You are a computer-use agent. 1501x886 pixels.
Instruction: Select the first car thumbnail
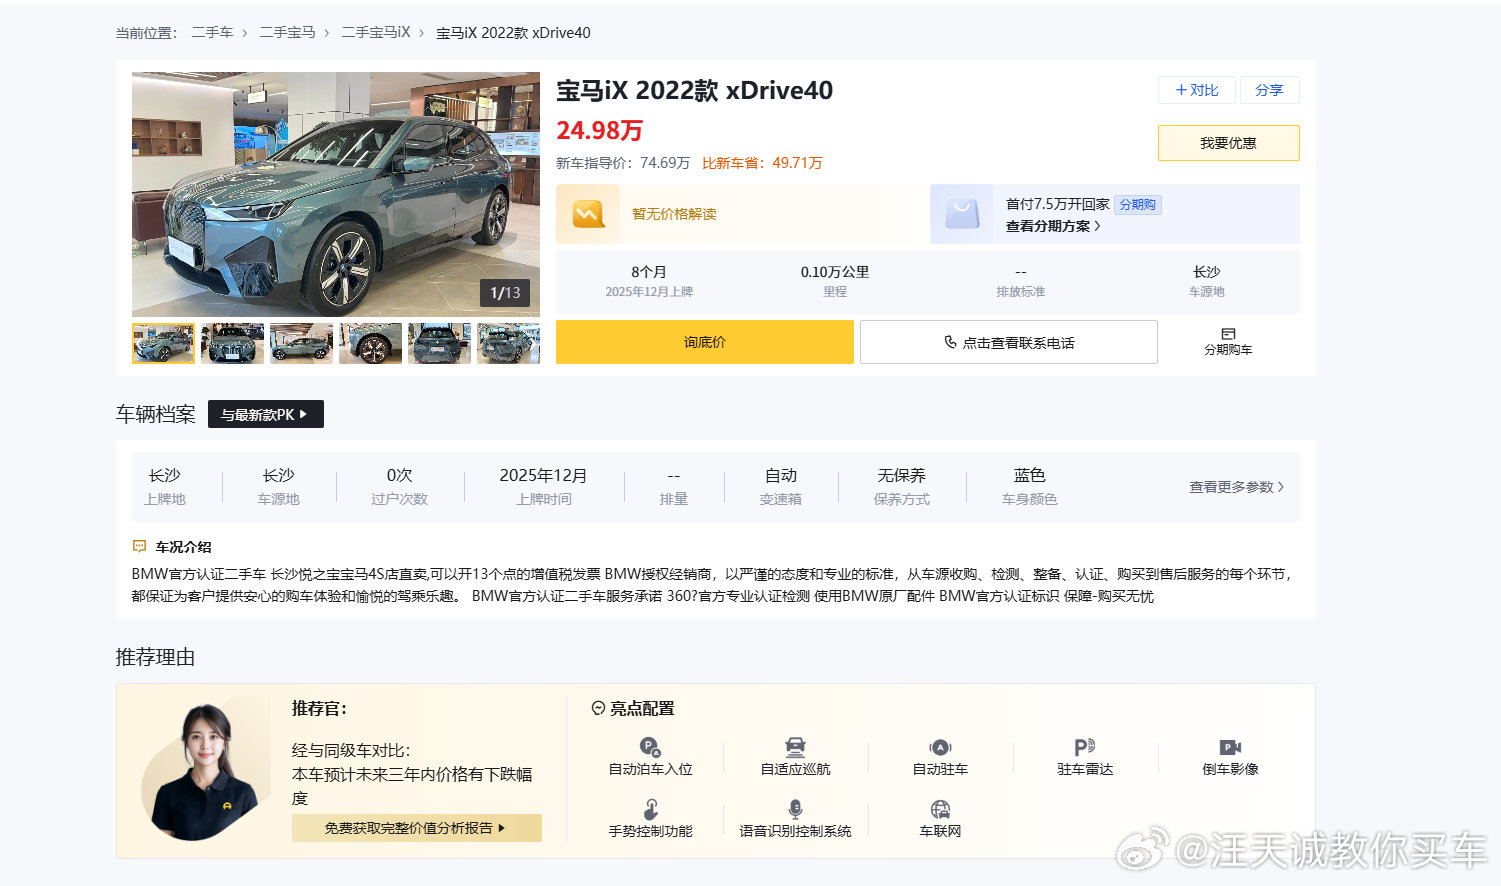pyautogui.click(x=163, y=343)
